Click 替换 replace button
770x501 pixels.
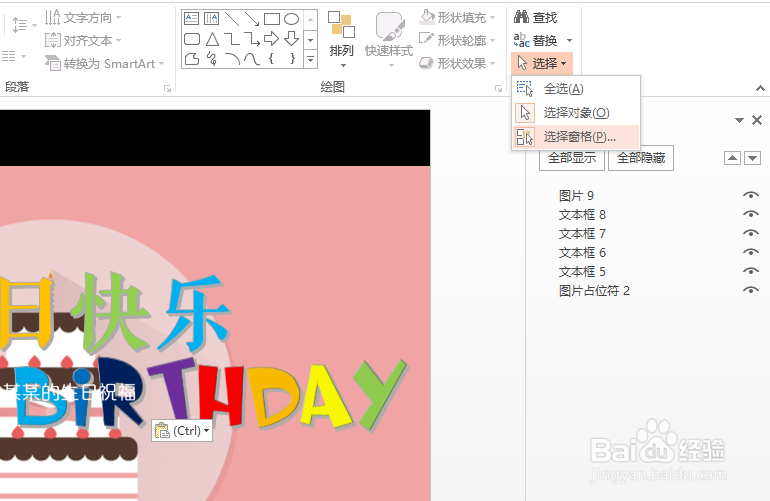[536, 40]
